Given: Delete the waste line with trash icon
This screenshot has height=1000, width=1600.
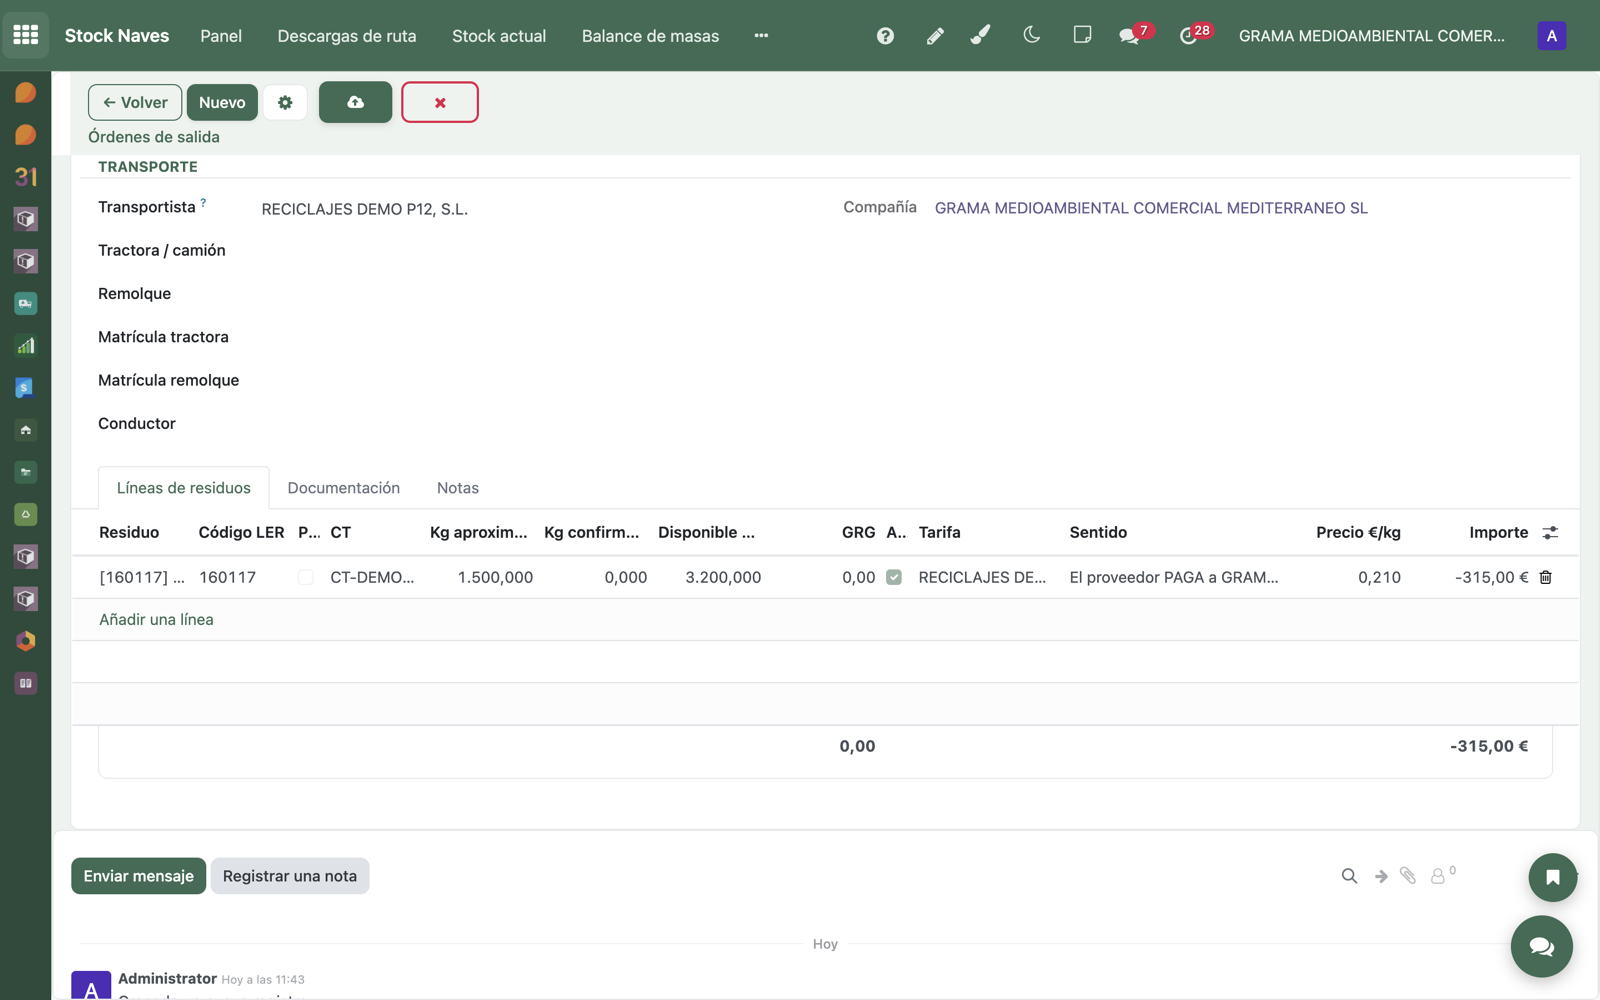Looking at the screenshot, I should tap(1545, 577).
